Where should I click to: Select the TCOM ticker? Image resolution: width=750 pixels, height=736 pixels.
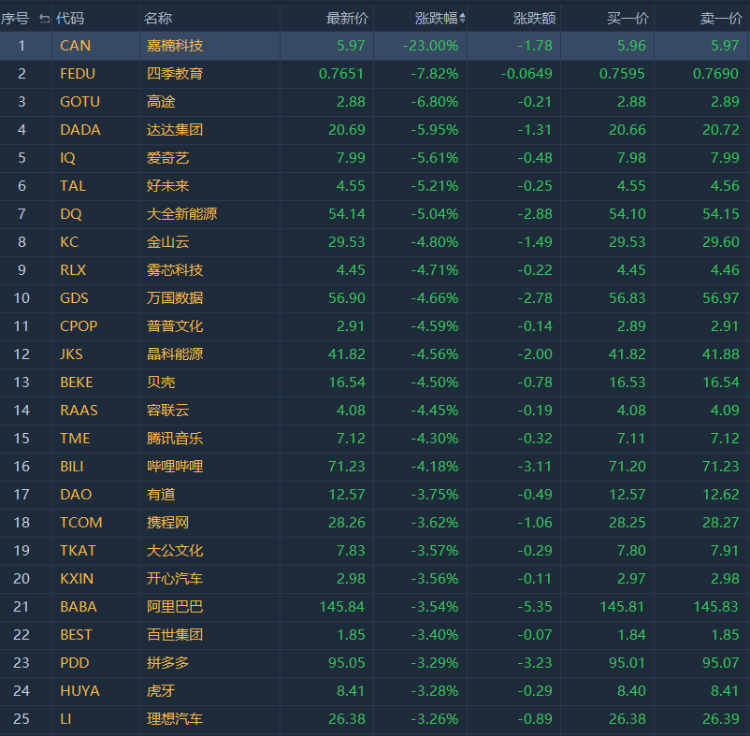coord(81,523)
